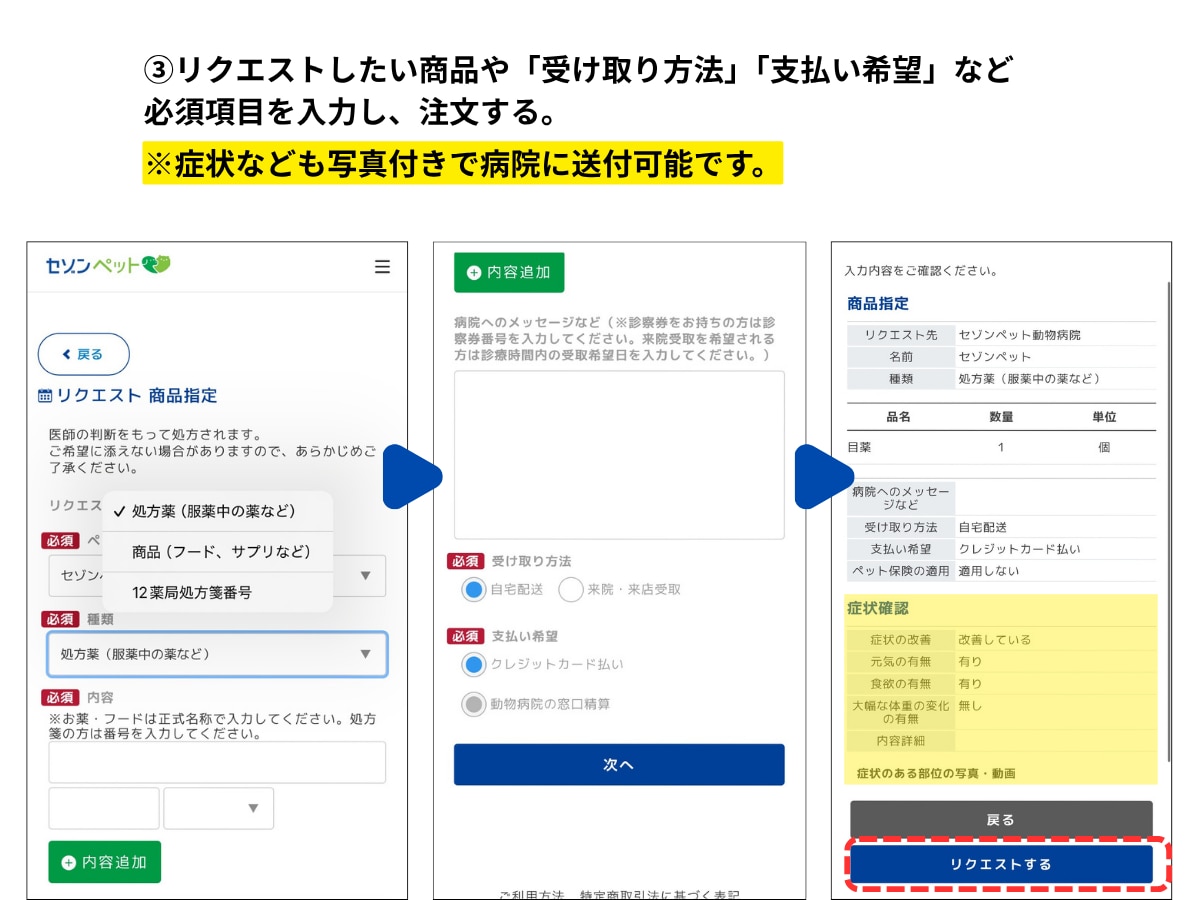Viewport: 1200px width, 900px height.
Task: Click the 病院へのメッセージ text area
Action: [619, 455]
